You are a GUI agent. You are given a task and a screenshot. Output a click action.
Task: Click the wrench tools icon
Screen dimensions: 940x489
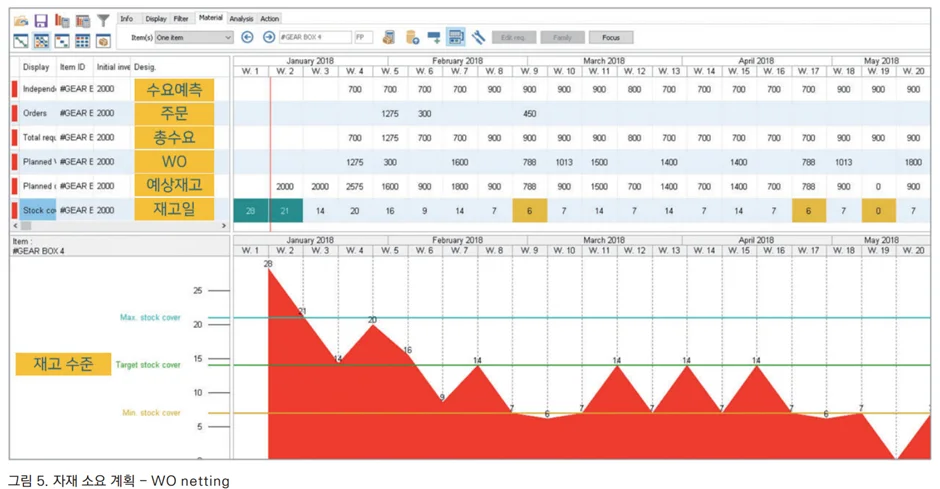tap(479, 38)
